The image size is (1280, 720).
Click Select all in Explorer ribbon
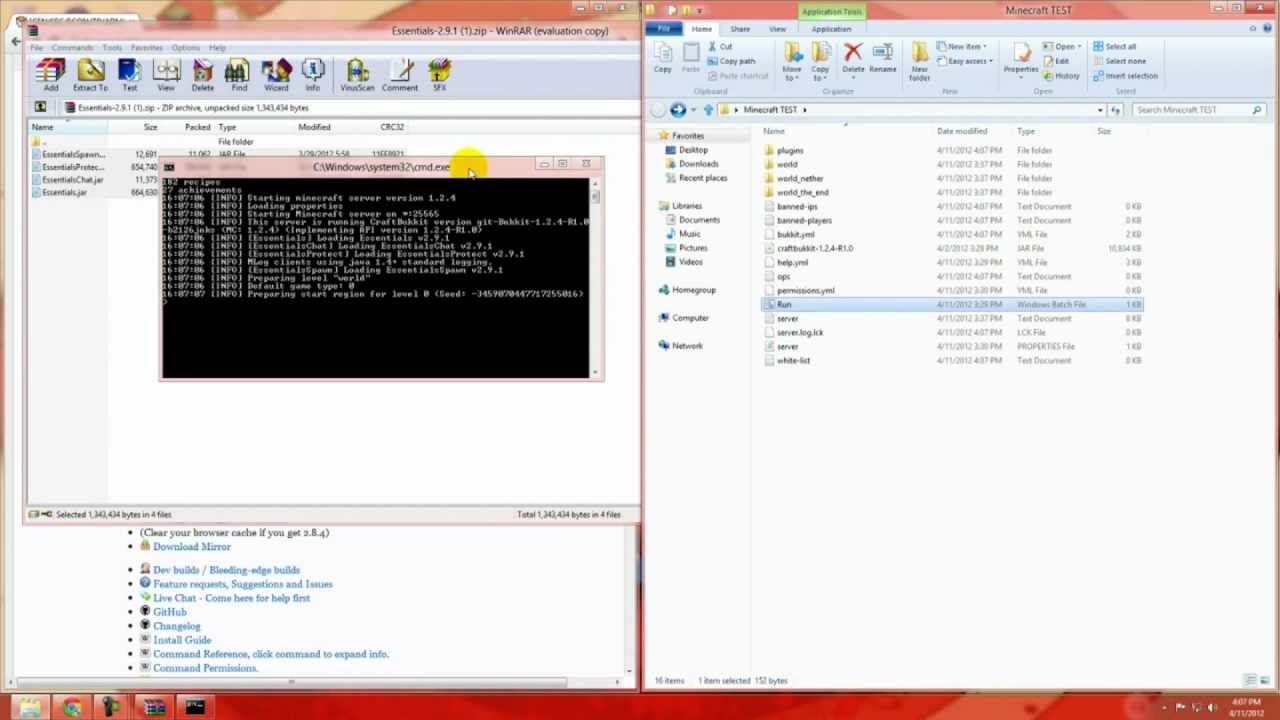(x=1115, y=46)
